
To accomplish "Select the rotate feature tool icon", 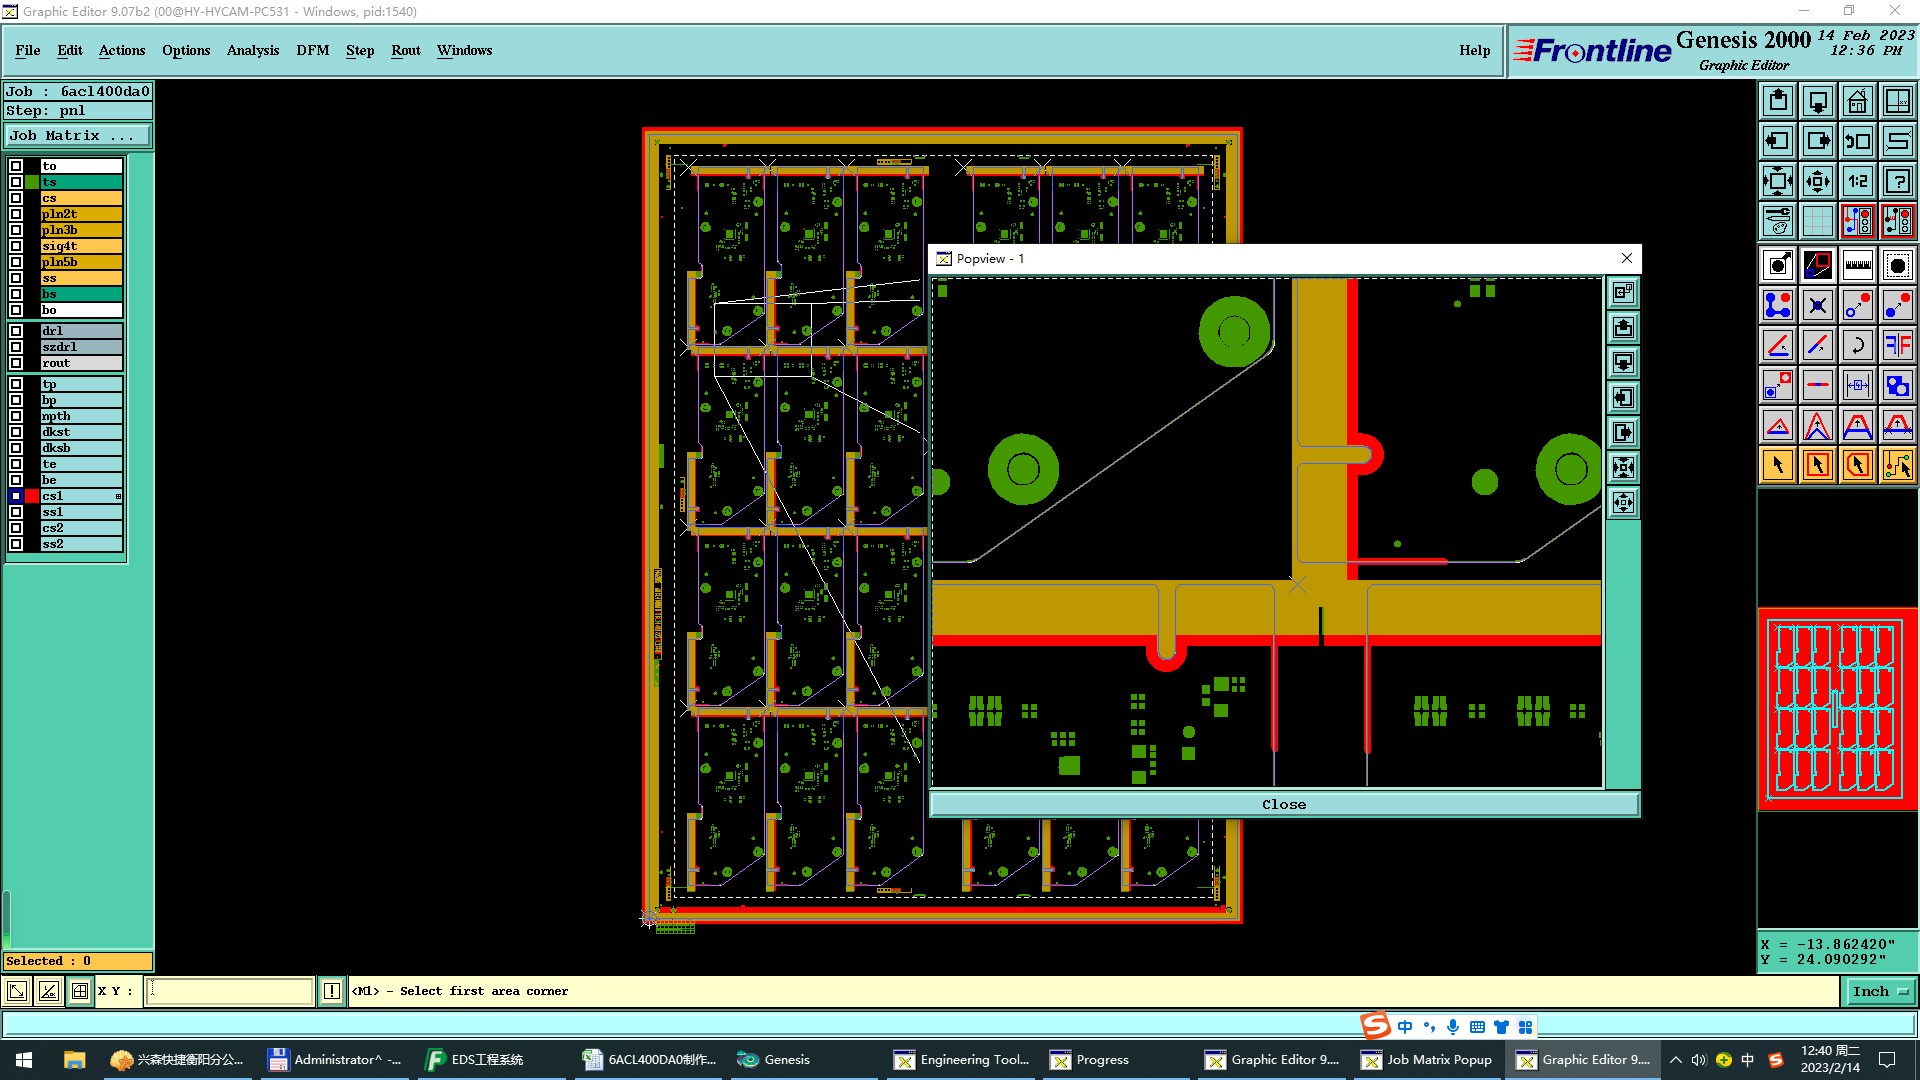I will coord(1857,345).
